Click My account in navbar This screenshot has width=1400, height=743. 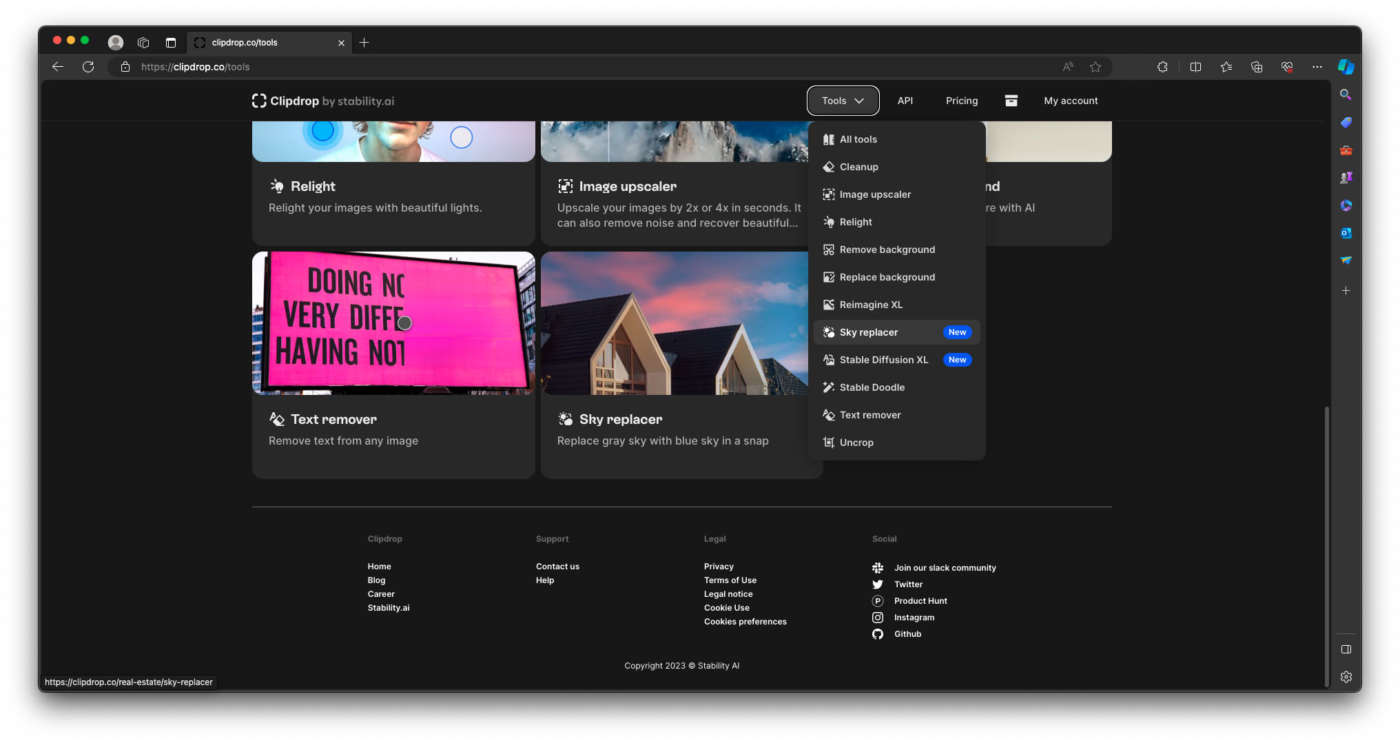pyautogui.click(x=1070, y=101)
